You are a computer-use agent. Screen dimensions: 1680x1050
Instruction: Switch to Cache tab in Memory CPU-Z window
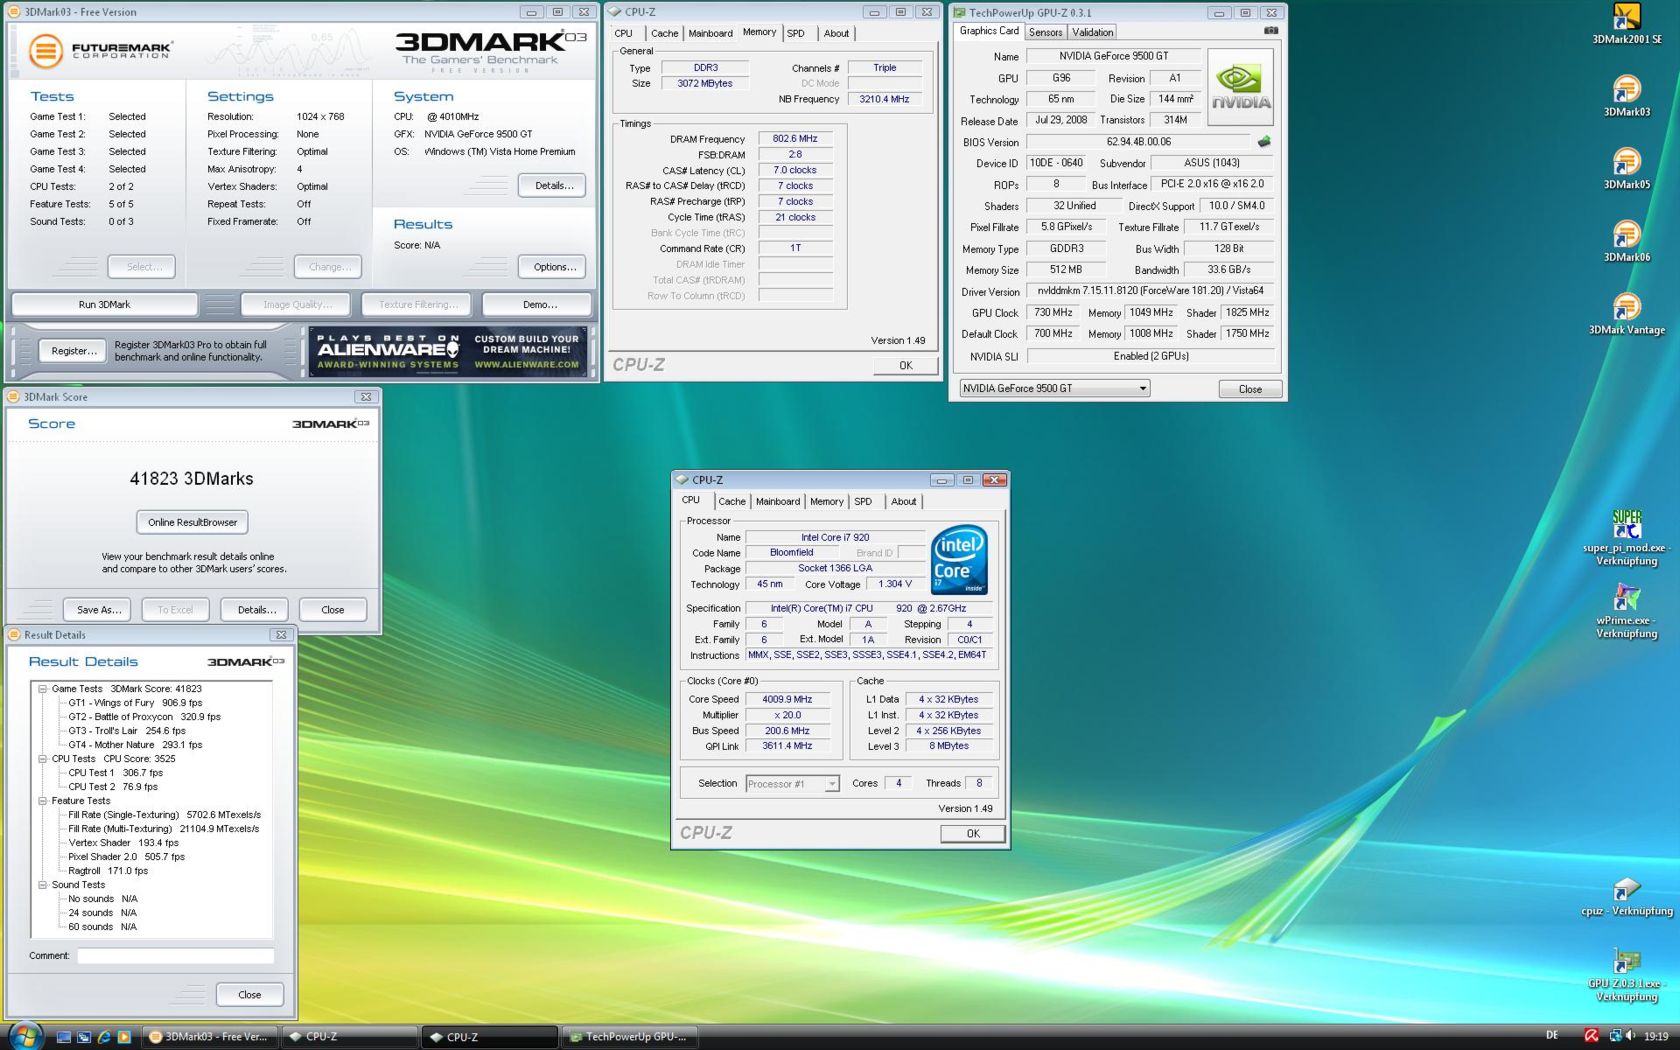pos(665,33)
